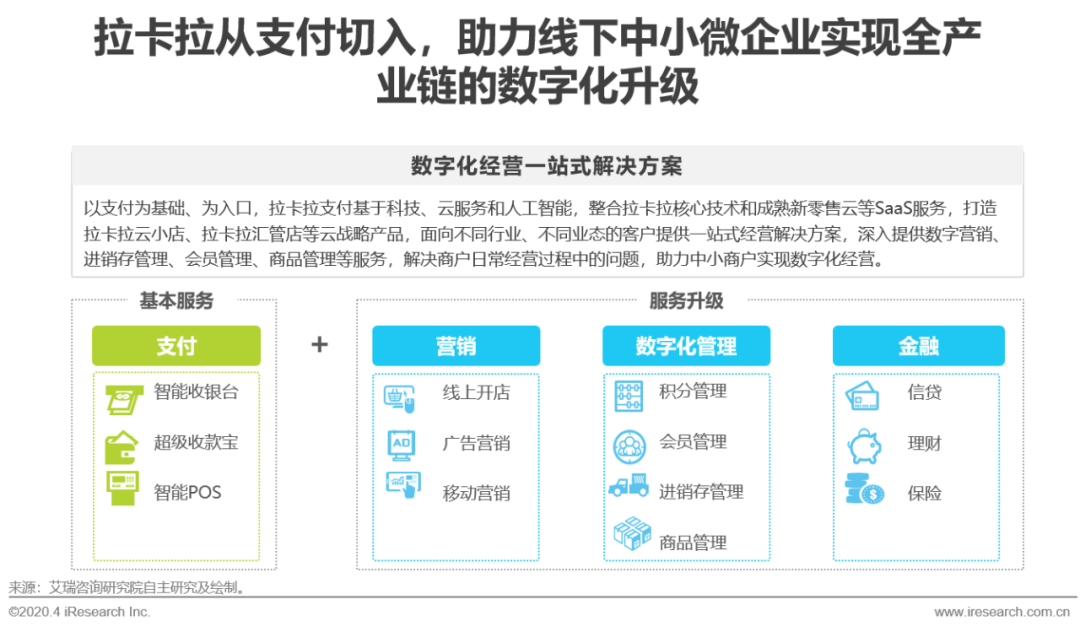Click the 服务升级 section label
Viewport: 1080px width, 632px height.
pyautogui.click(x=687, y=301)
